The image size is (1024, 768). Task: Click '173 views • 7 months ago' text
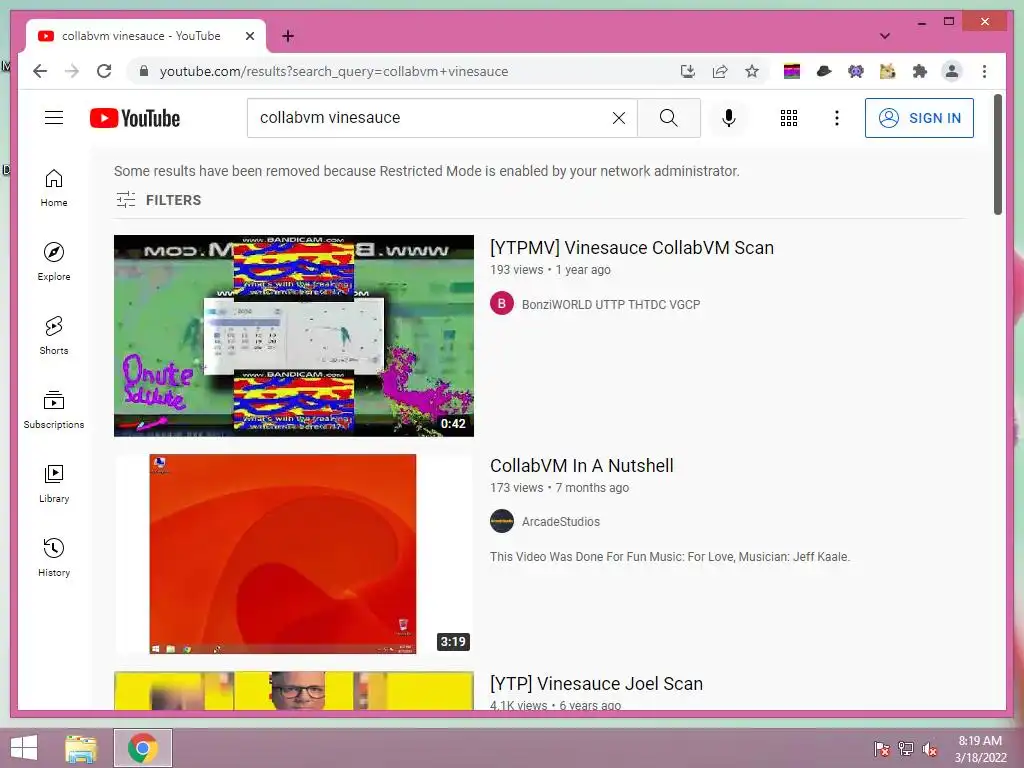click(560, 488)
